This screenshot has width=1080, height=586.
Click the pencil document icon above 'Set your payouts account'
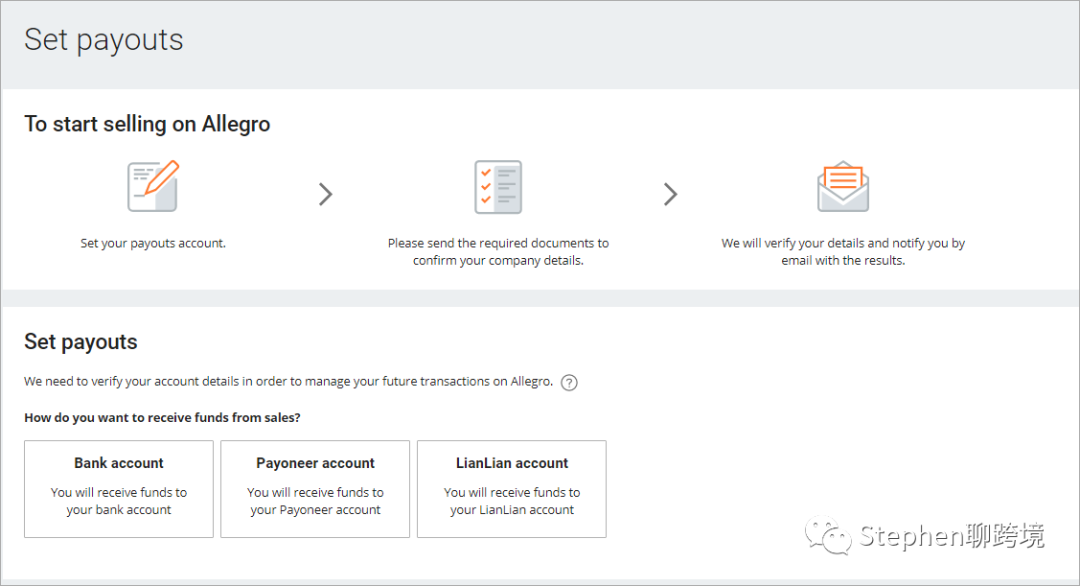click(153, 186)
